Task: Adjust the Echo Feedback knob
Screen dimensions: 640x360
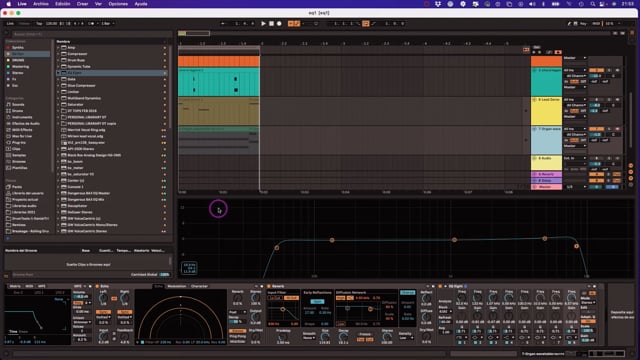Action: click(x=125, y=337)
